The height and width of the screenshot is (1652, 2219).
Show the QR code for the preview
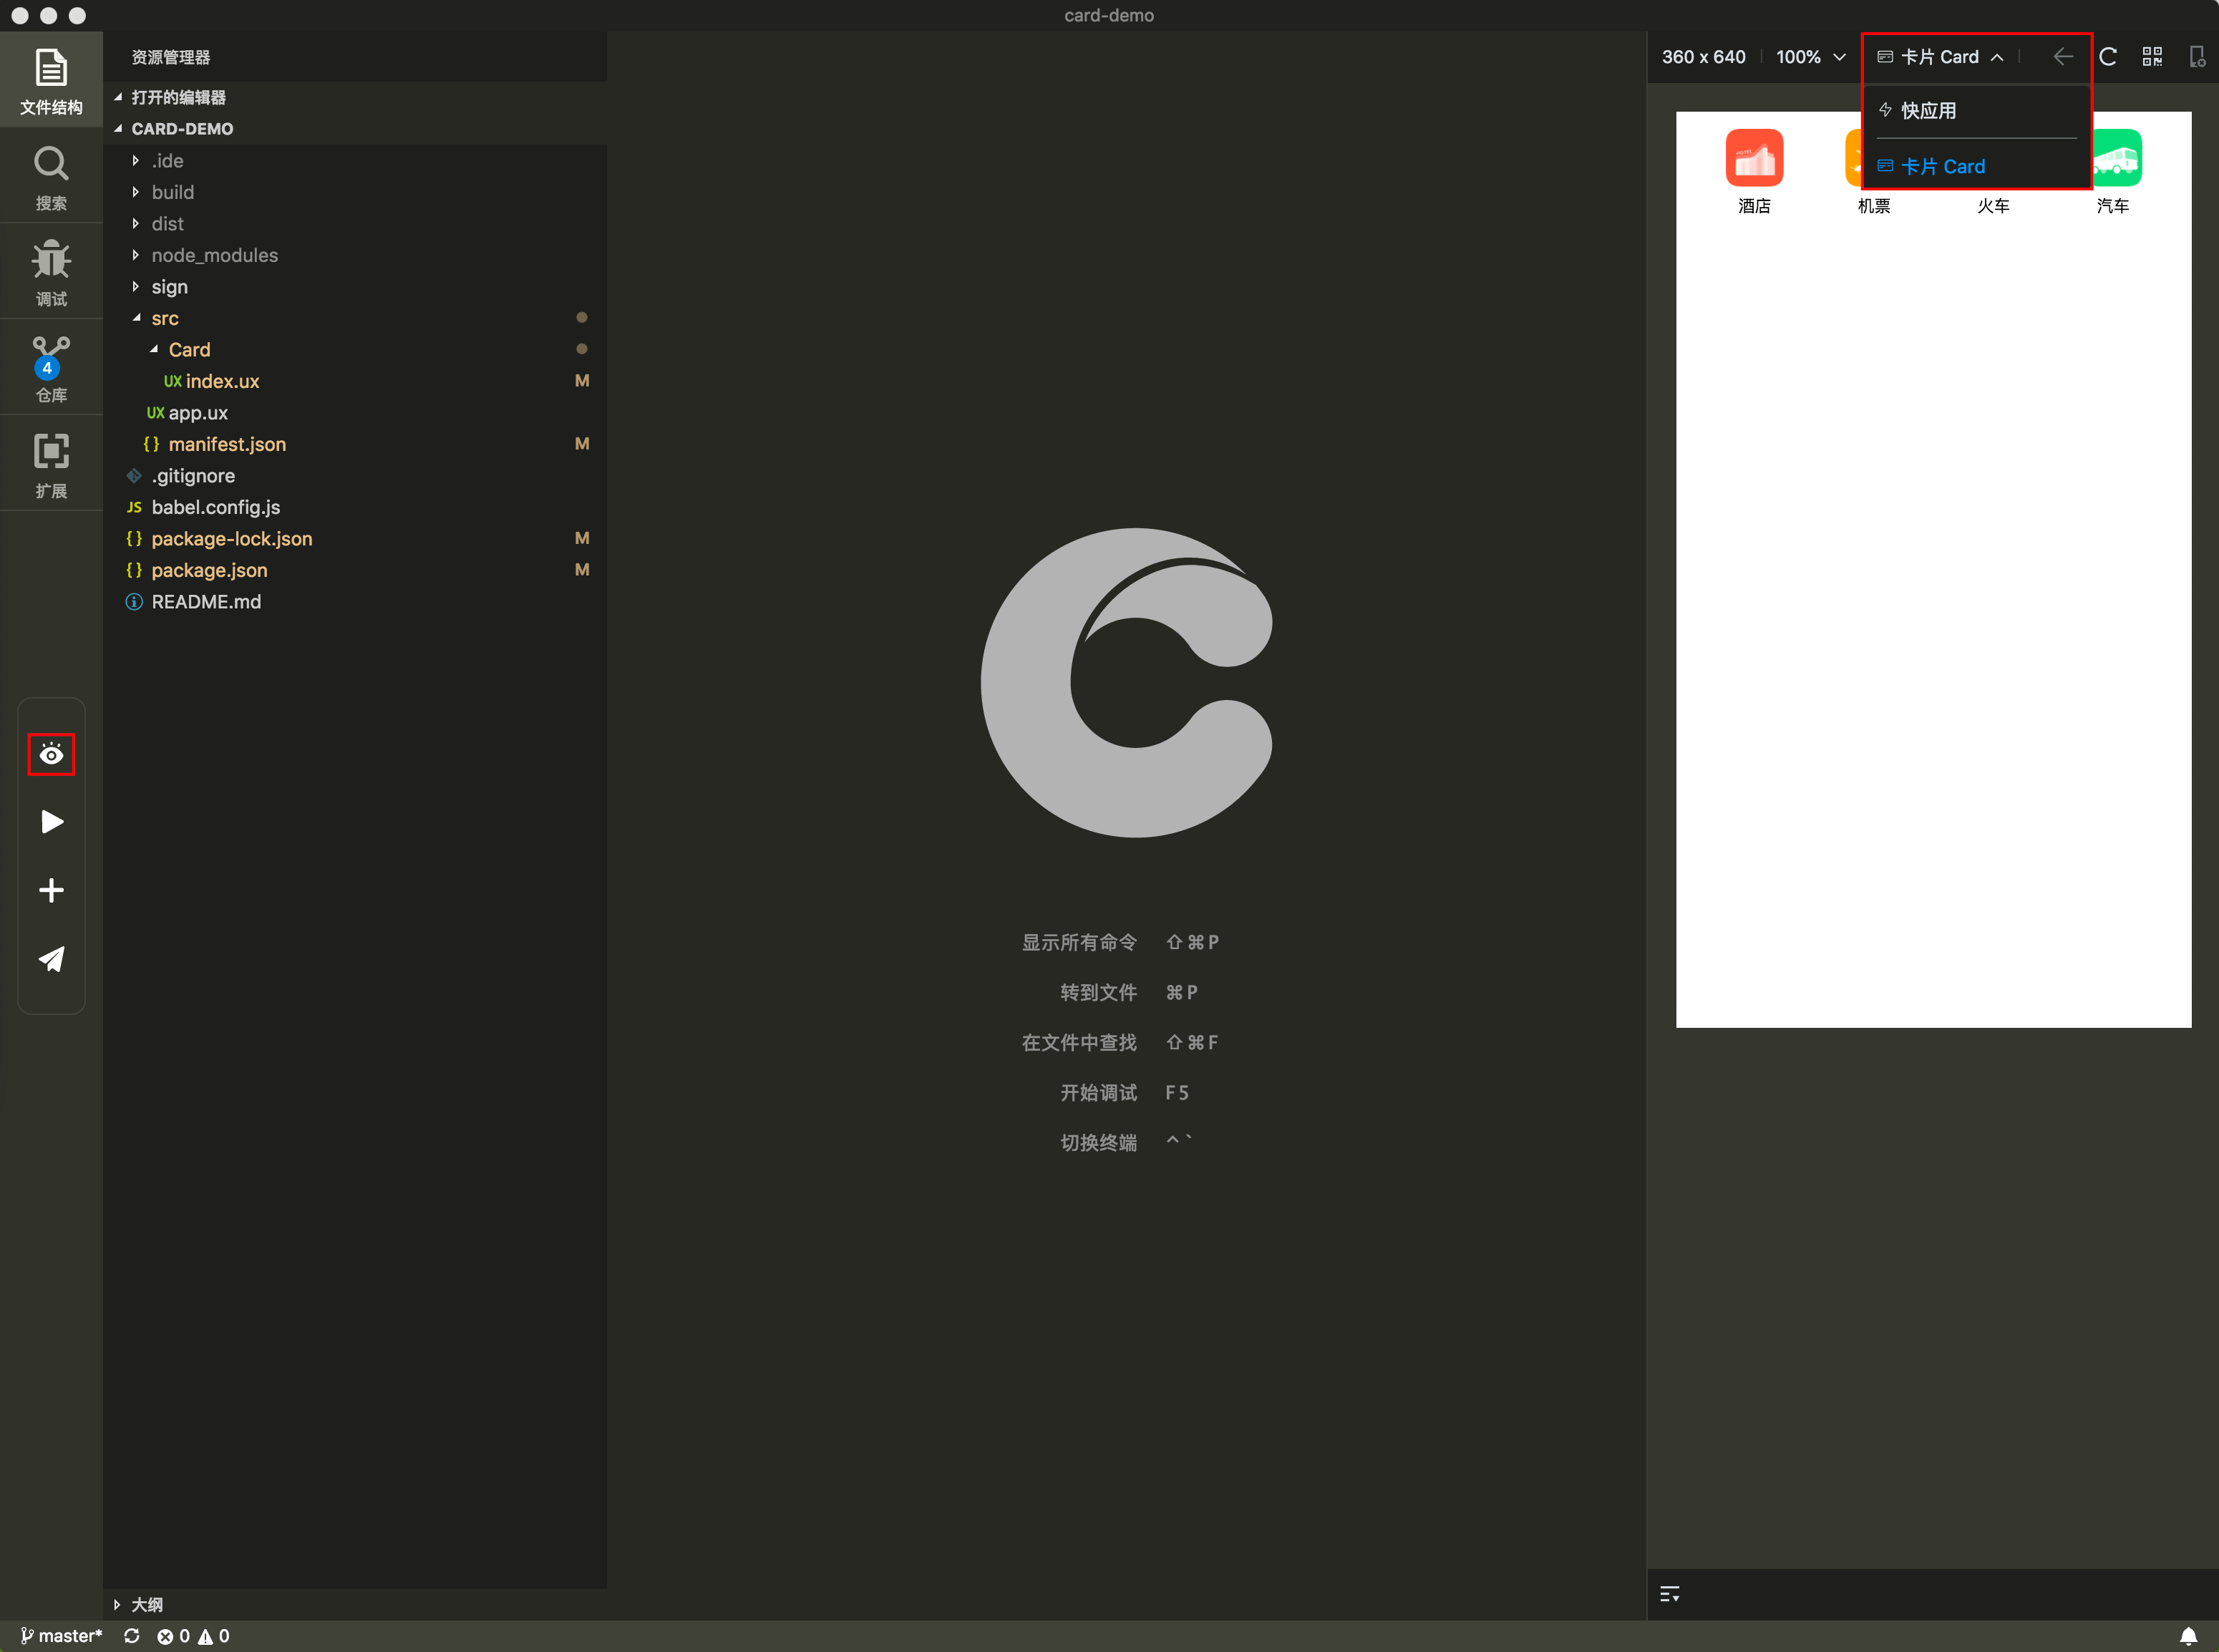[2152, 57]
